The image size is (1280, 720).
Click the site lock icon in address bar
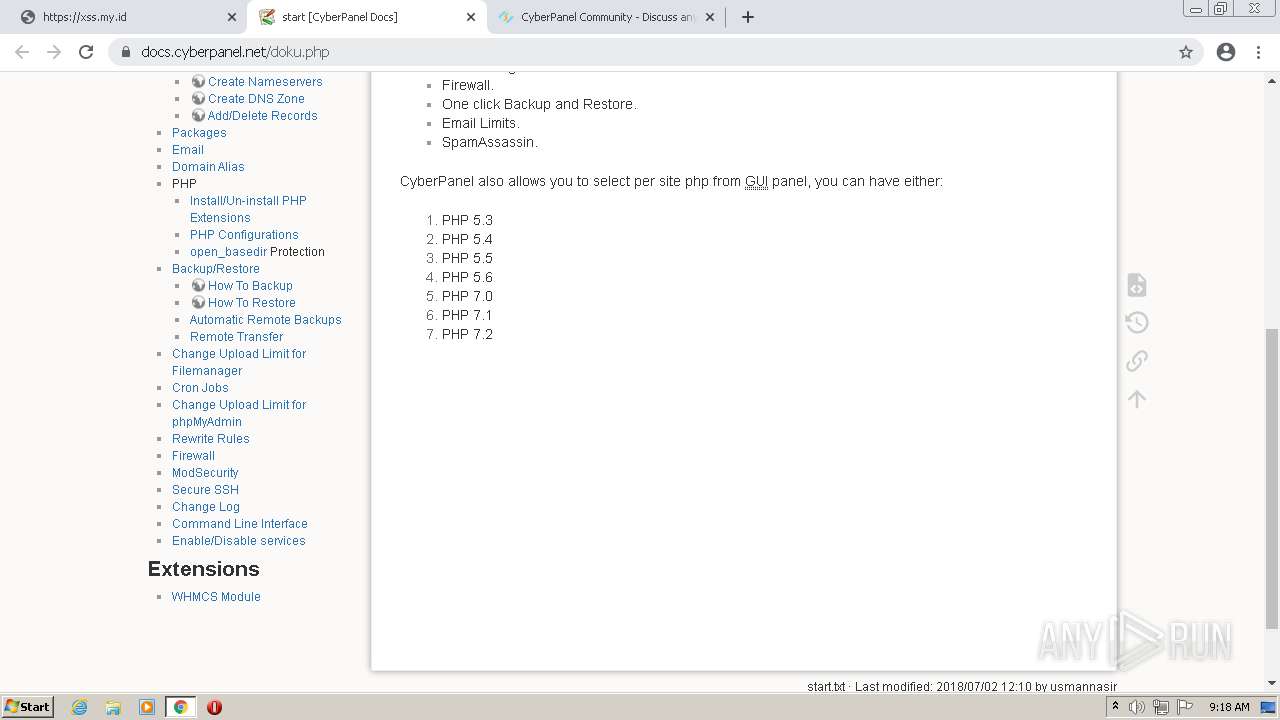126,52
